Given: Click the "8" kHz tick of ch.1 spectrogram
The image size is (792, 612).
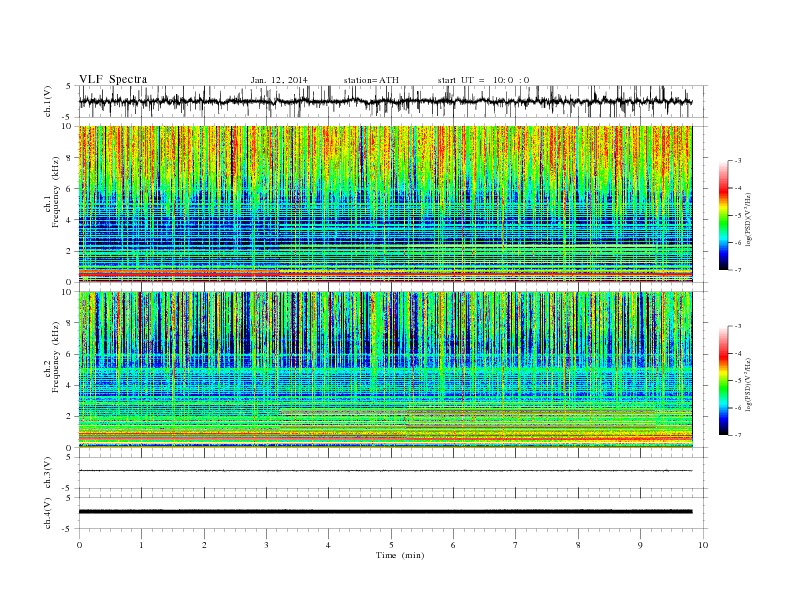Looking at the screenshot, I should 69,158.
